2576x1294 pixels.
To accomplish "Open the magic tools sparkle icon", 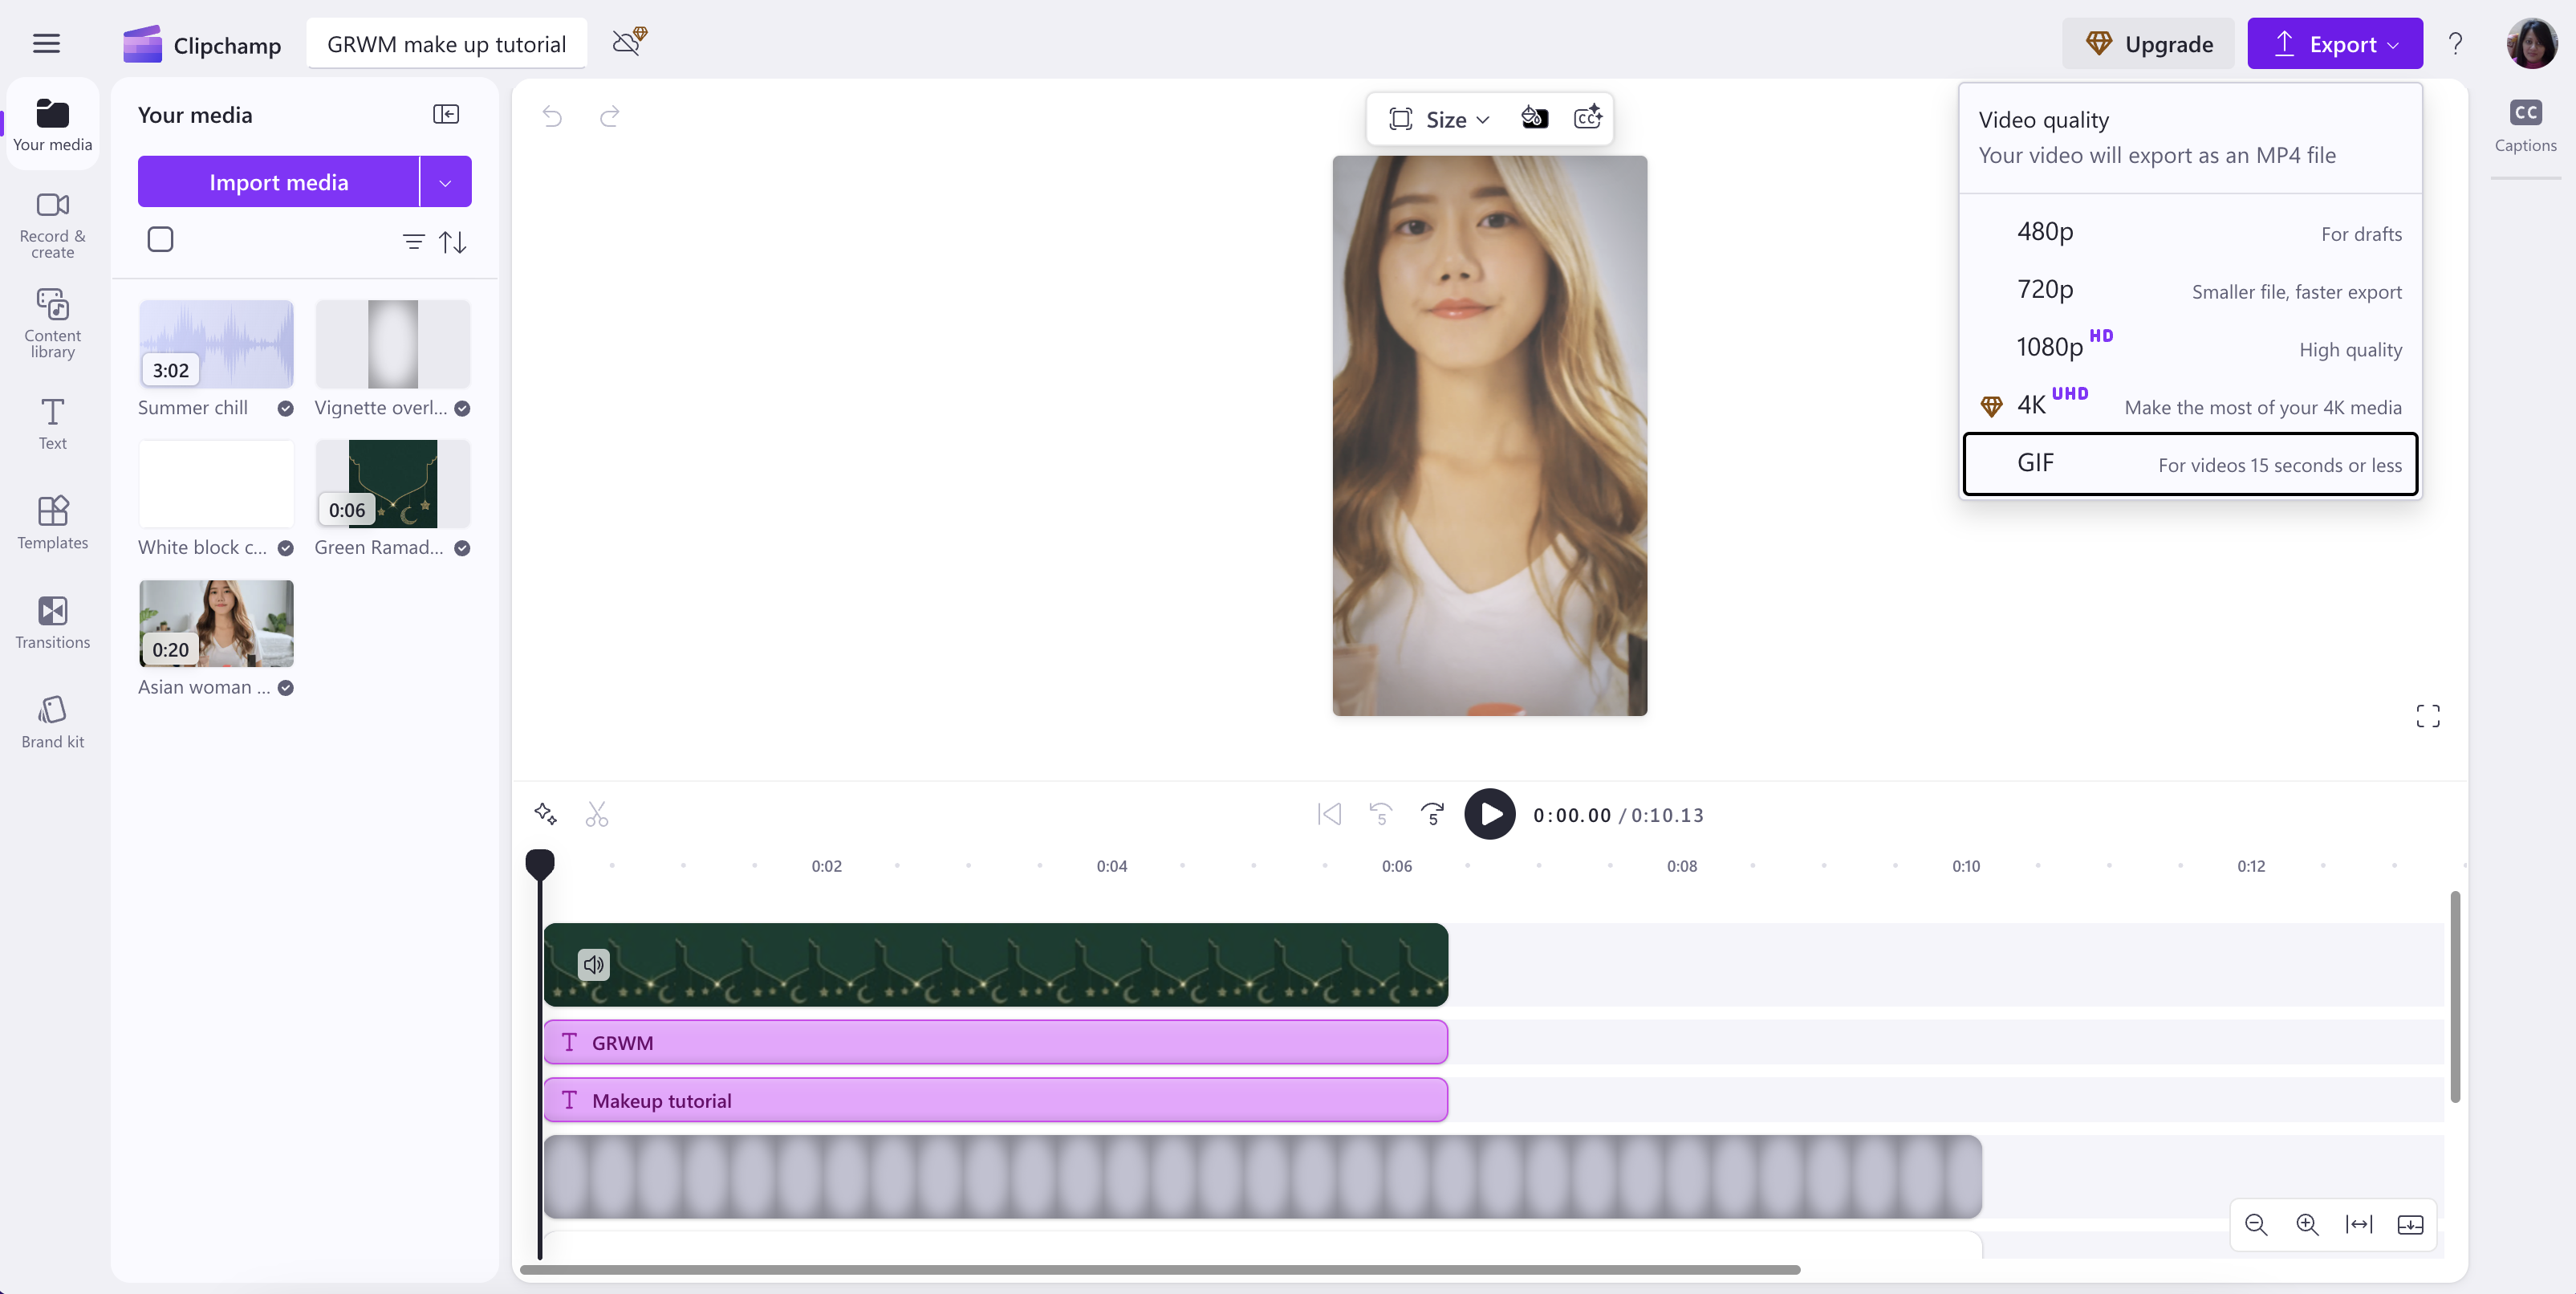I will (x=545, y=814).
